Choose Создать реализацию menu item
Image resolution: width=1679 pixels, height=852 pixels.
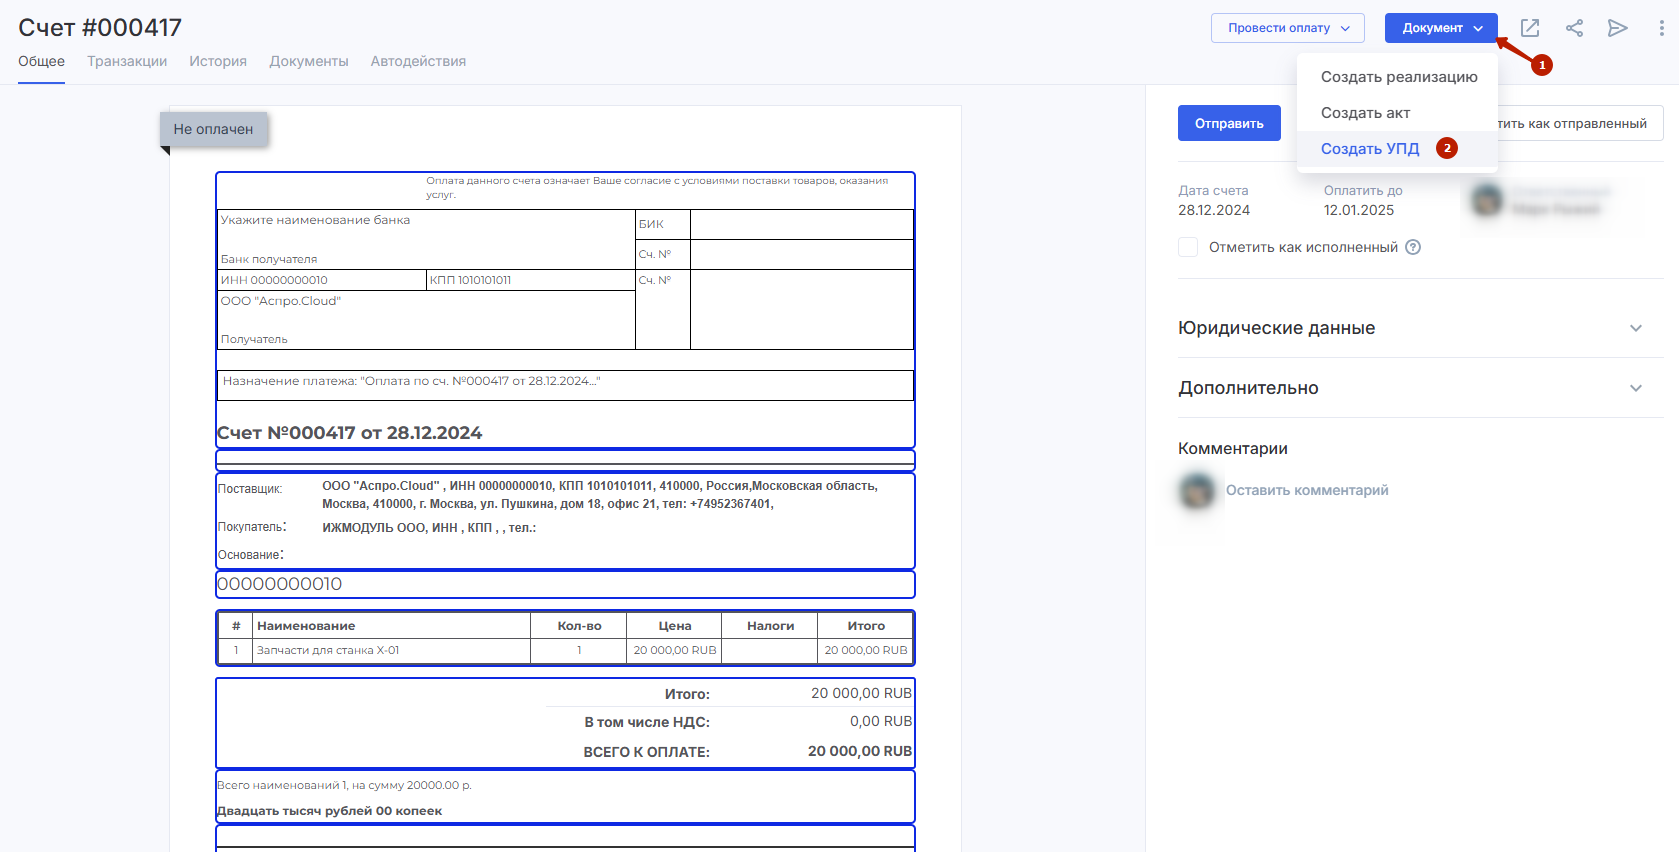1398,77
